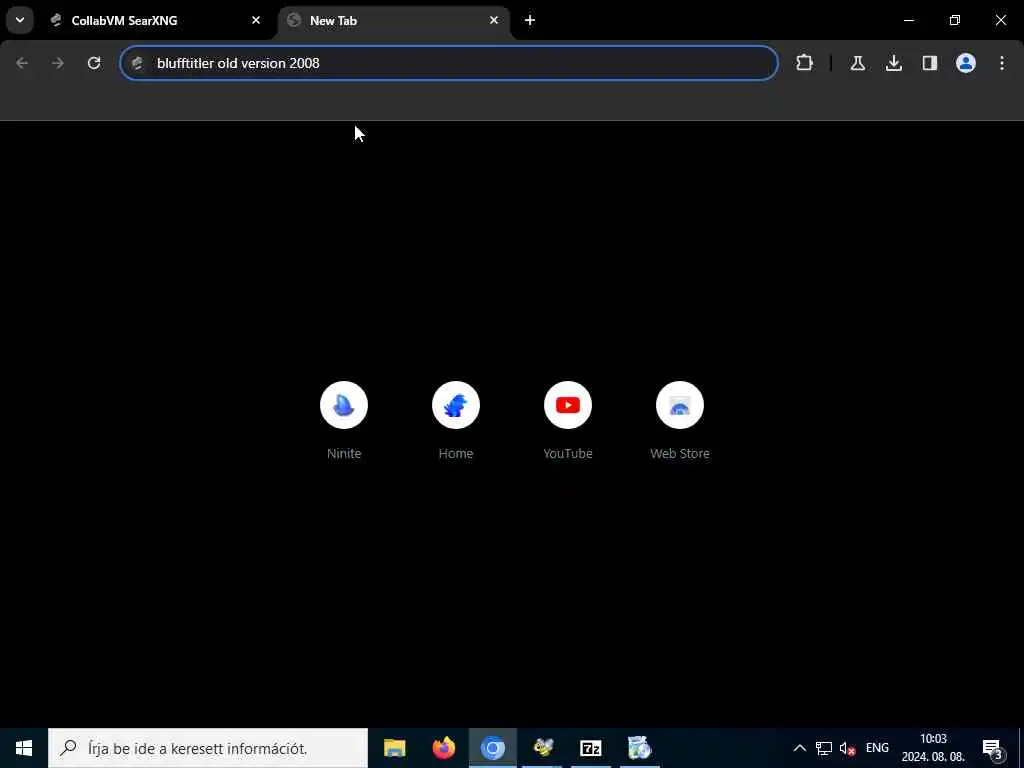Open the Ninite shortcut

coord(344,421)
